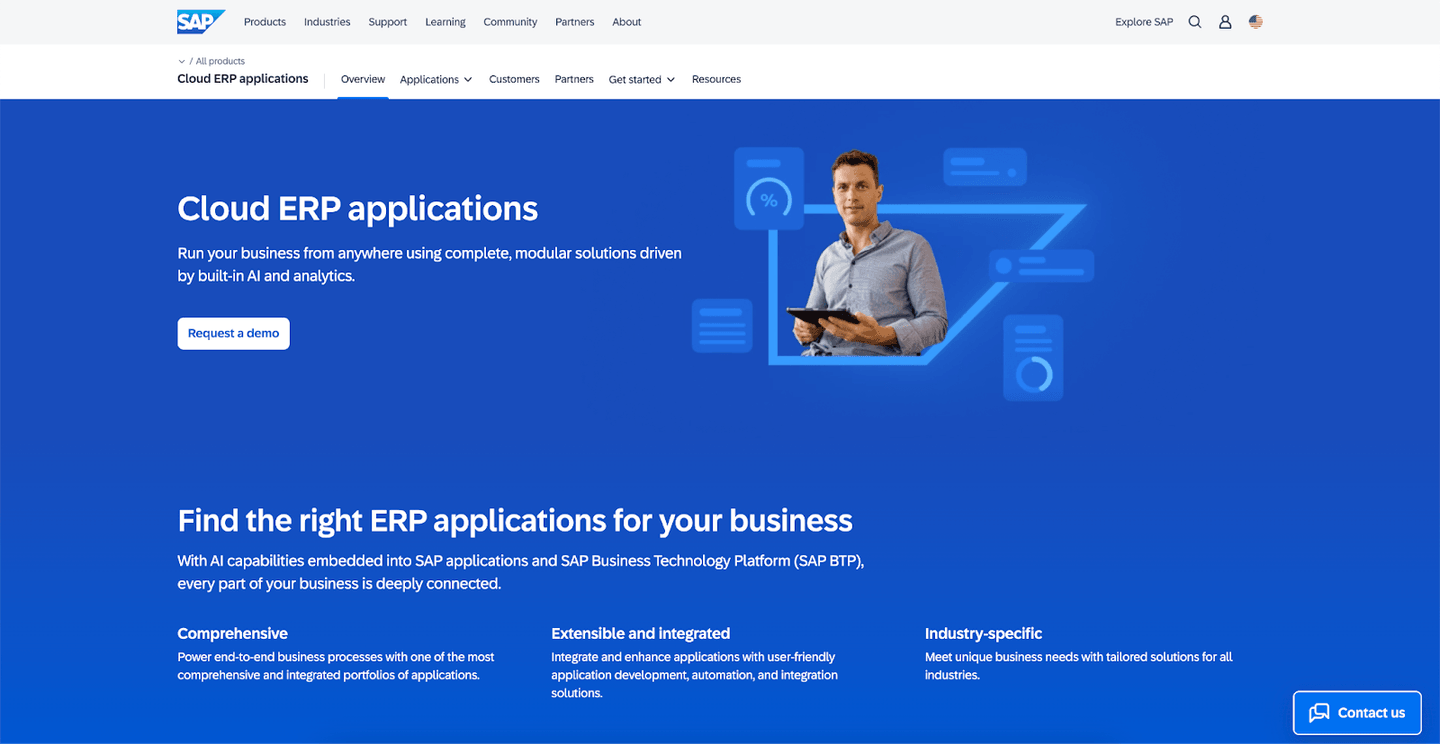
Task: Open the Industries menu
Action: point(327,22)
